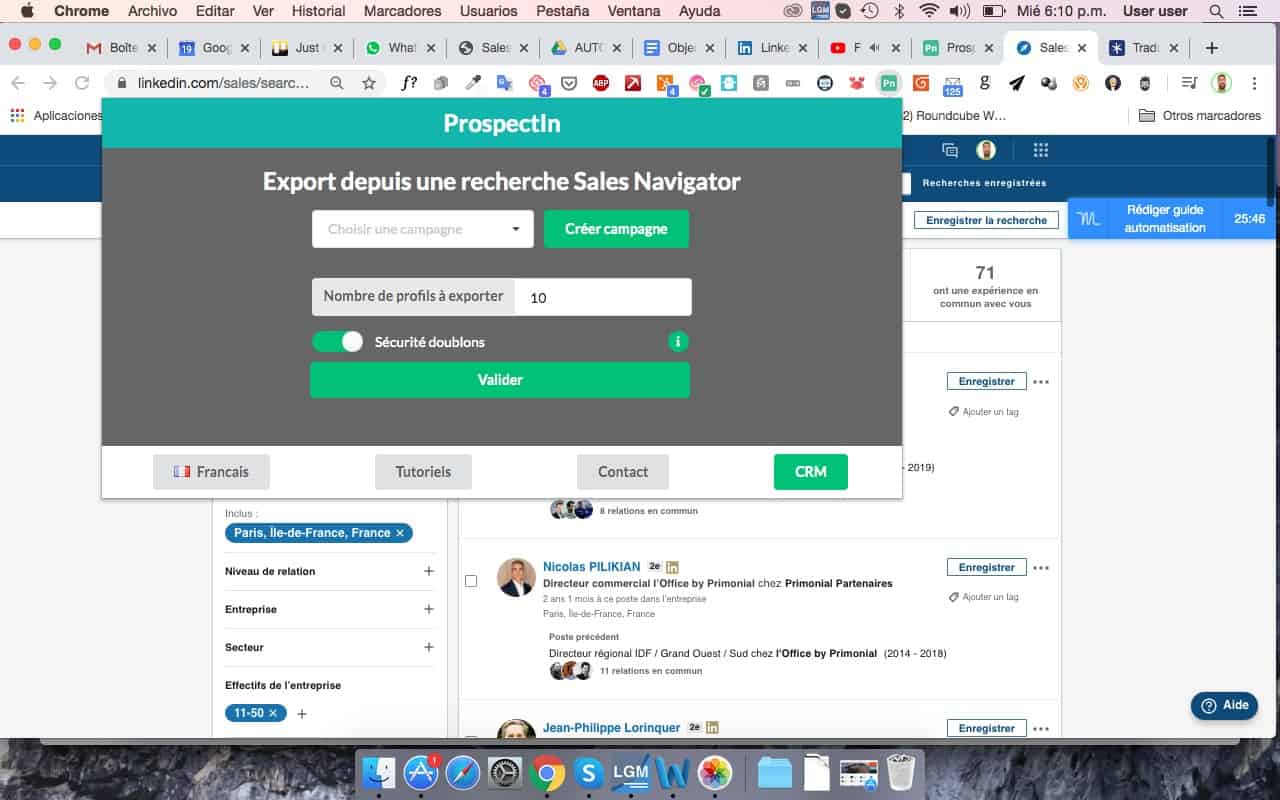Open LinkedIn apps grid icon
Screen dimensions: 1280x800
tap(1040, 150)
